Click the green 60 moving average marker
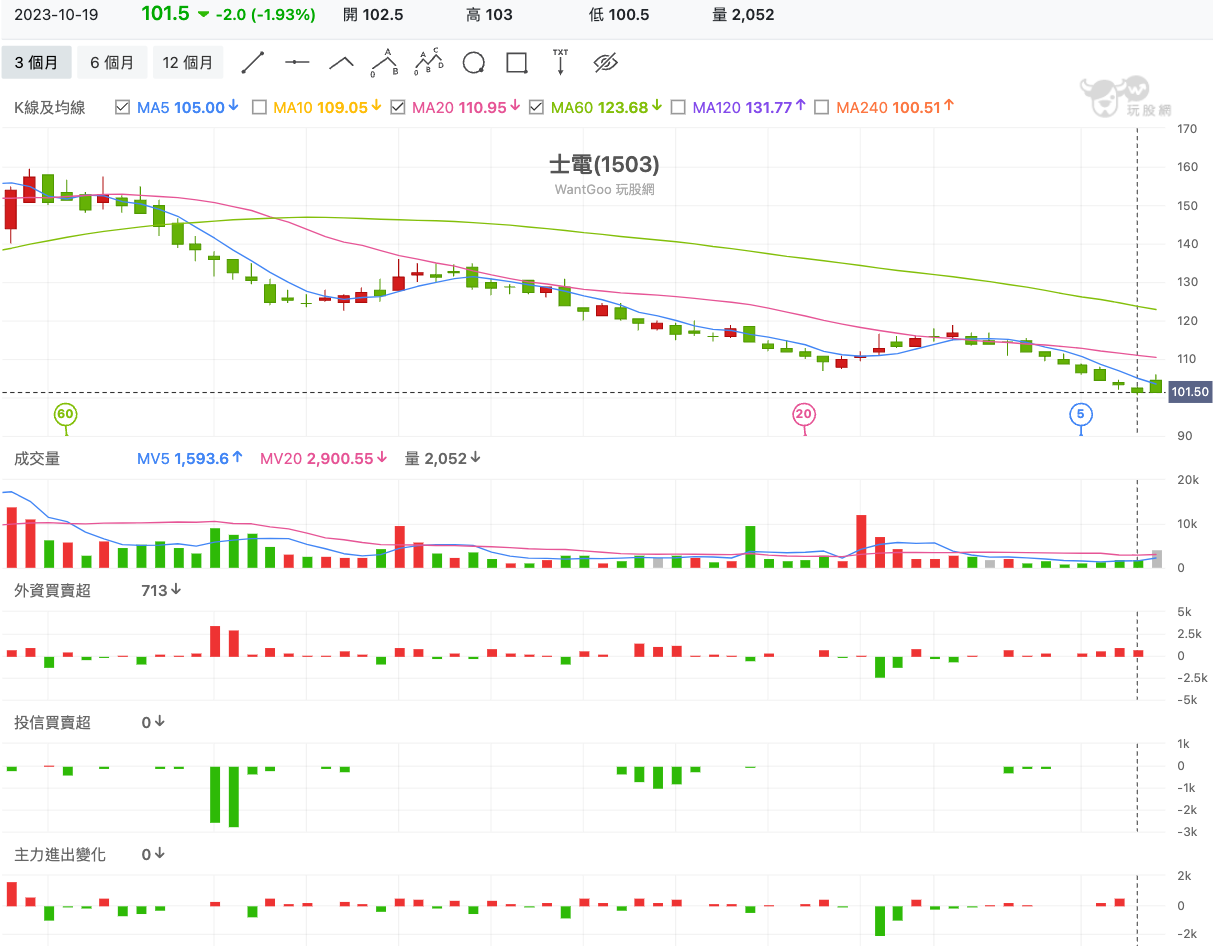 pos(65,414)
